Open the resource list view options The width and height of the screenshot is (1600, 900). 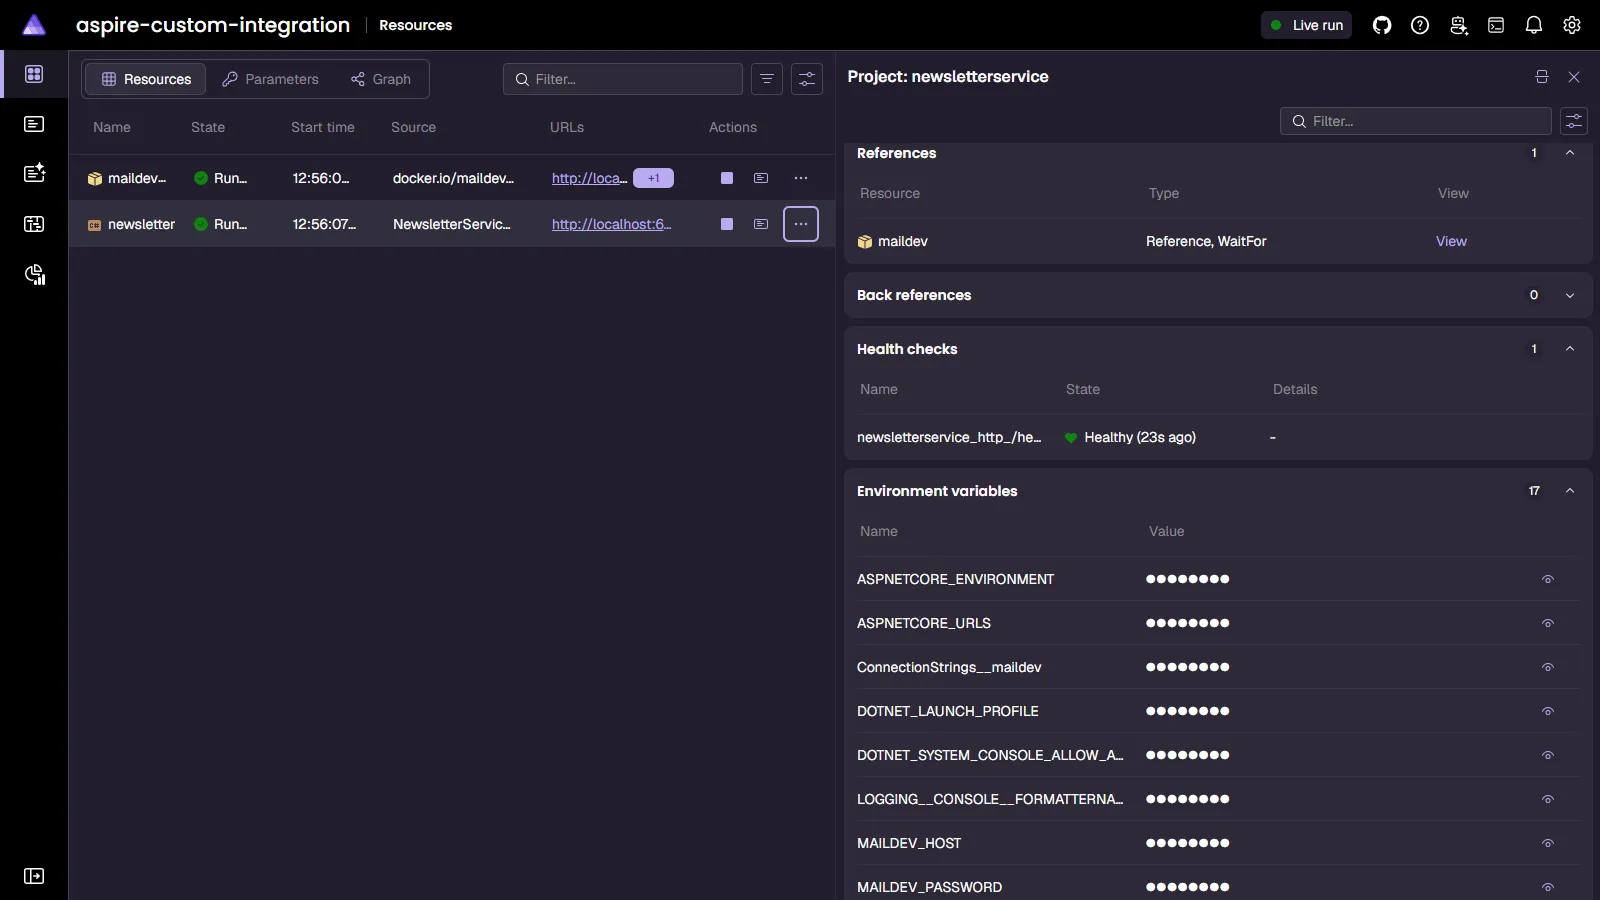[x=807, y=79]
